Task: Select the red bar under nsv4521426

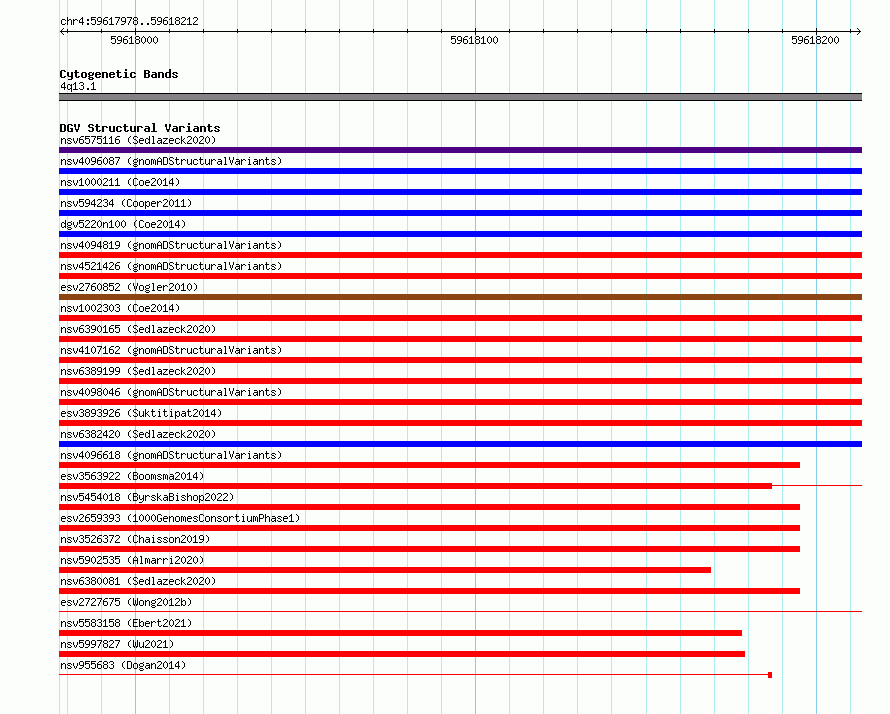Action: (x=460, y=276)
